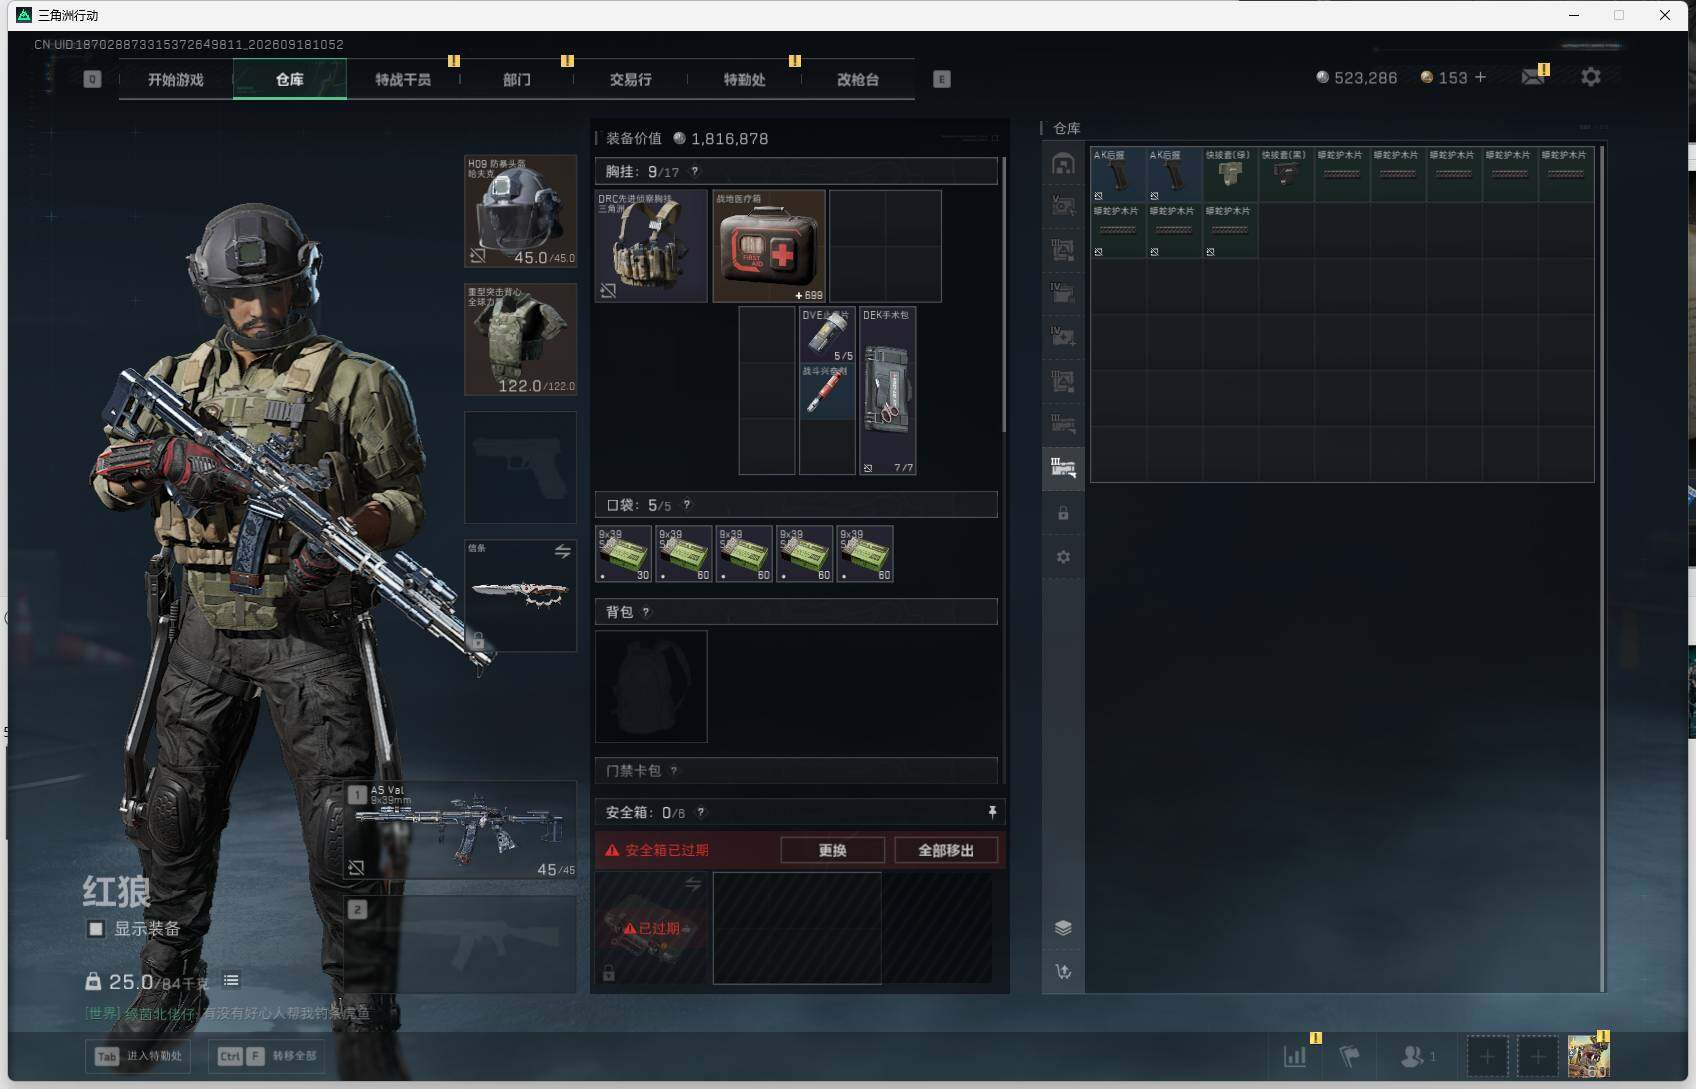Viewport: 1696px width, 1089px height.
Task: Swap the melee knife using the arrows icon
Action: tap(563, 551)
